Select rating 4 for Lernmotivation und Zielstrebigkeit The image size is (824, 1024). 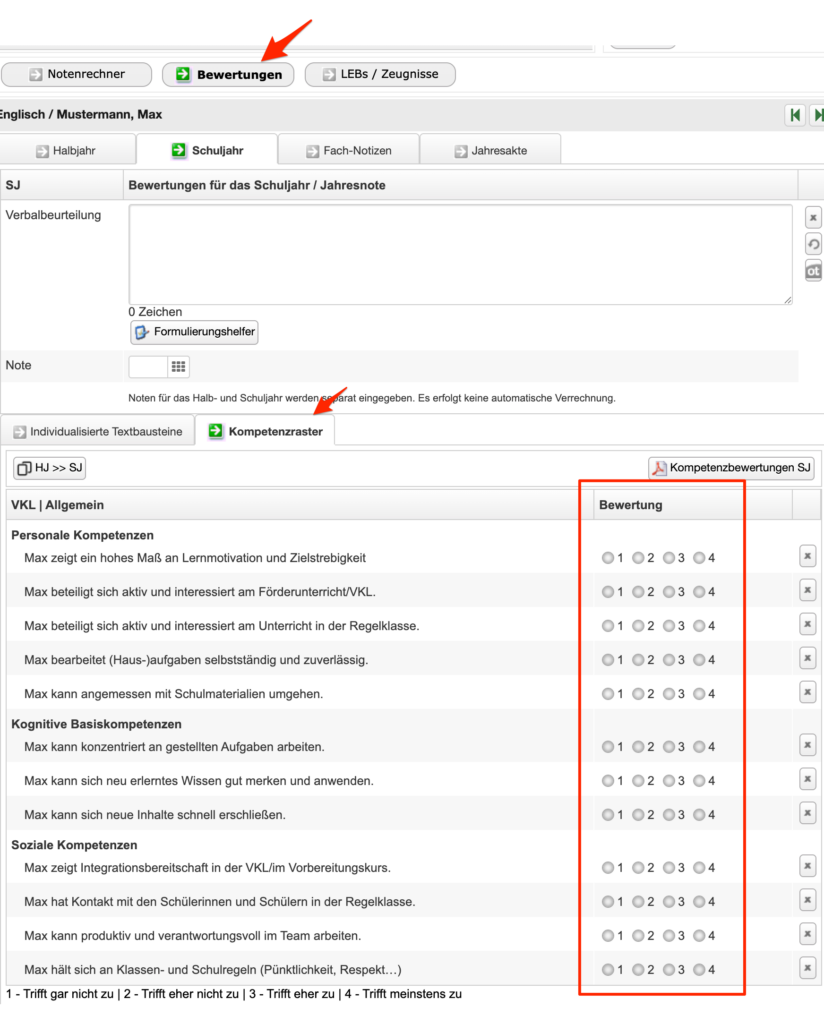click(699, 558)
